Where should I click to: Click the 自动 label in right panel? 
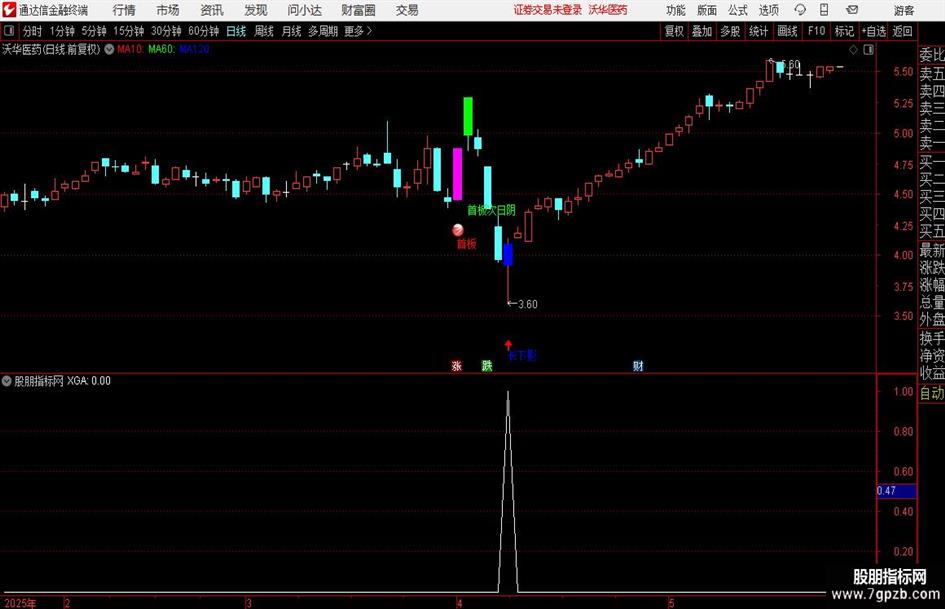[932, 393]
